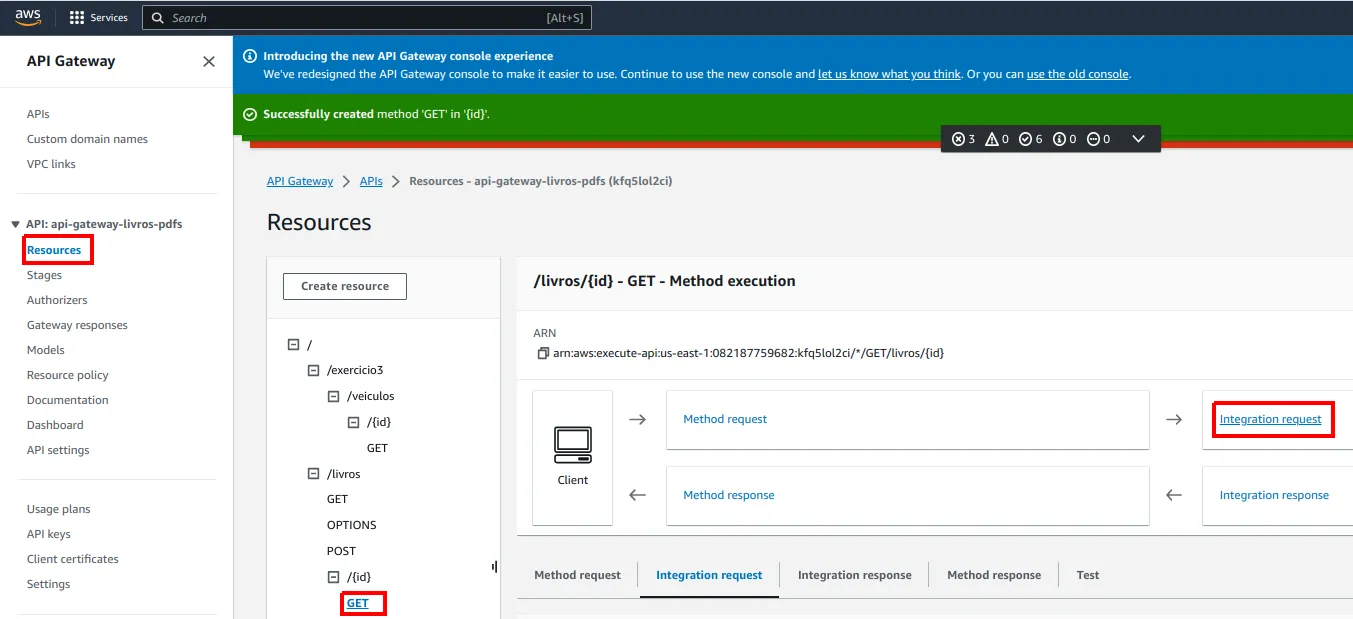Open Resource policy in sidebar
The height and width of the screenshot is (619, 1353).
point(67,375)
